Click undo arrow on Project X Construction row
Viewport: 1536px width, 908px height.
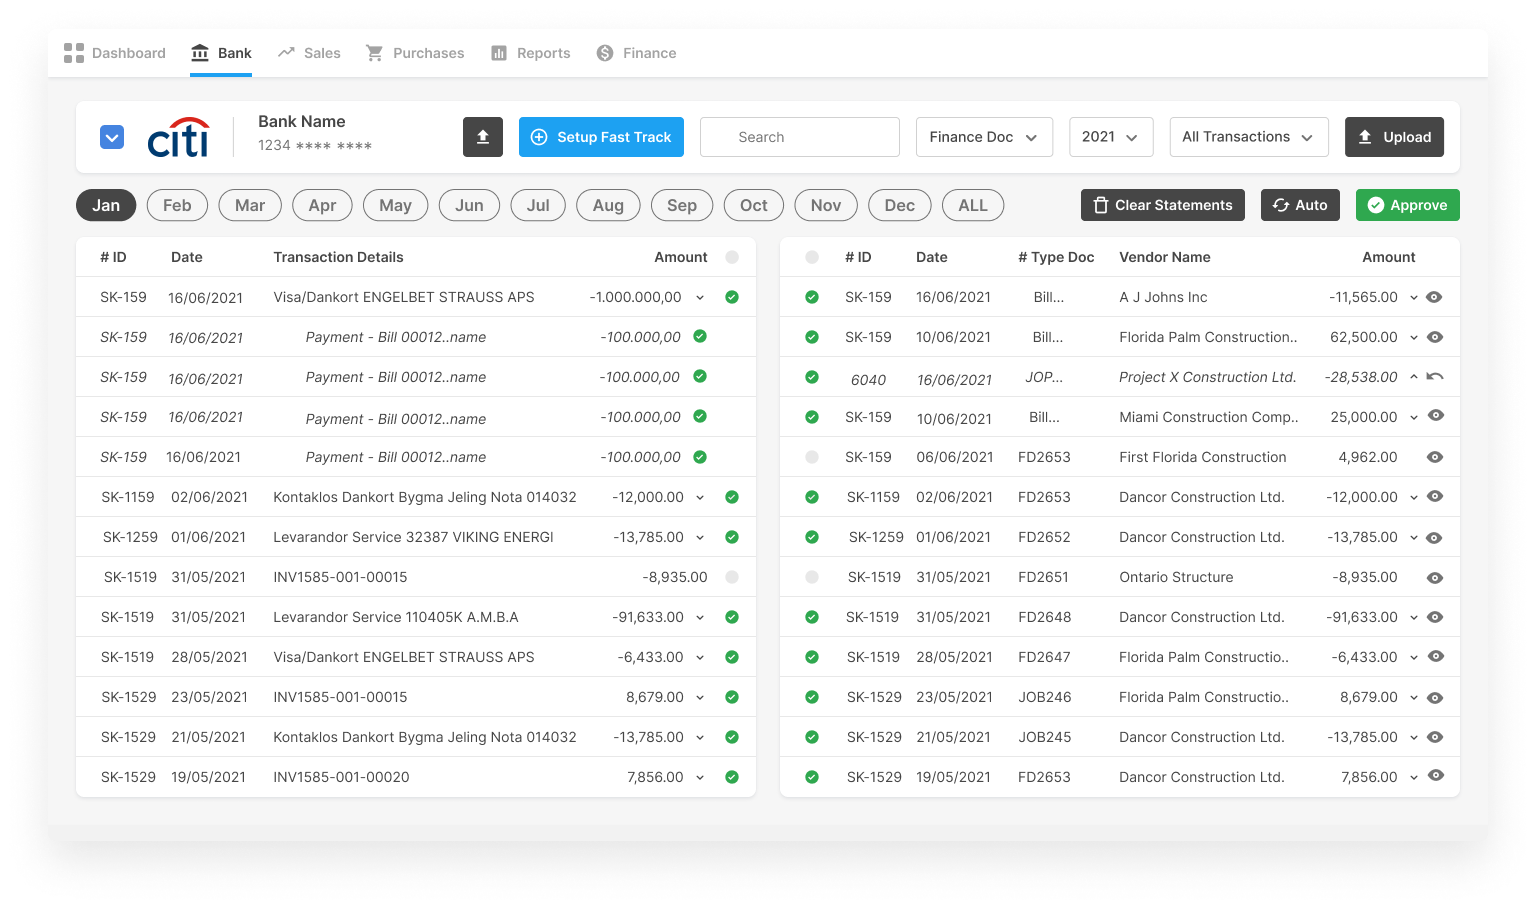(x=1435, y=377)
